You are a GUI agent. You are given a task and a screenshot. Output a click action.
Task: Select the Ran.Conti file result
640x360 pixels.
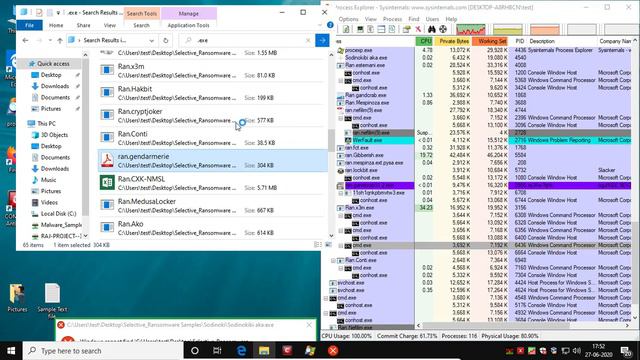coord(212,138)
